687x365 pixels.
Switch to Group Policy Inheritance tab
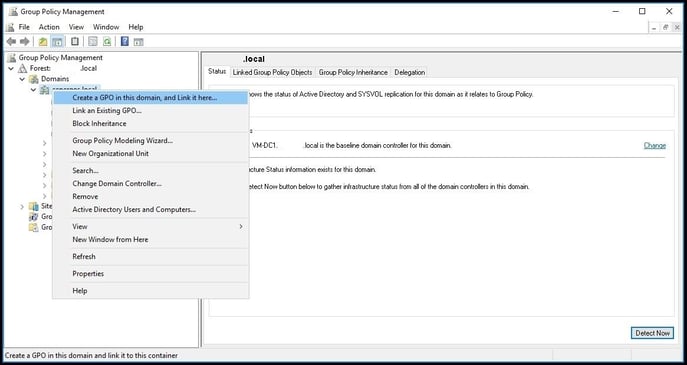click(x=353, y=72)
